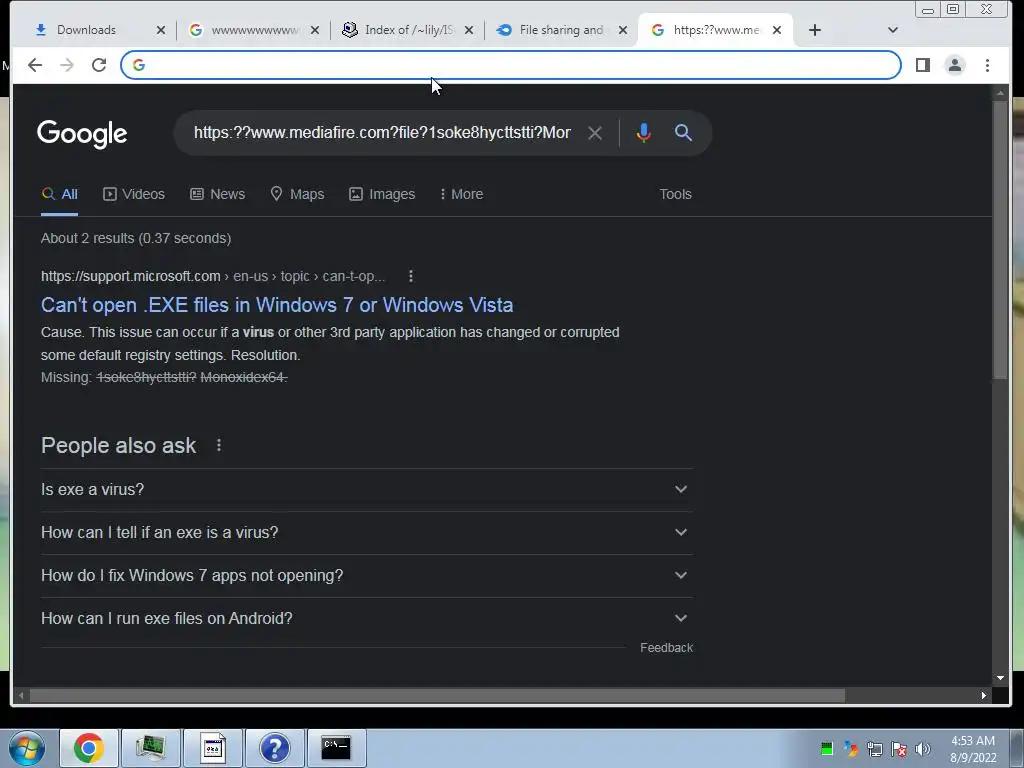Start voice search with microphone icon
This screenshot has width=1024, height=768.
point(643,133)
